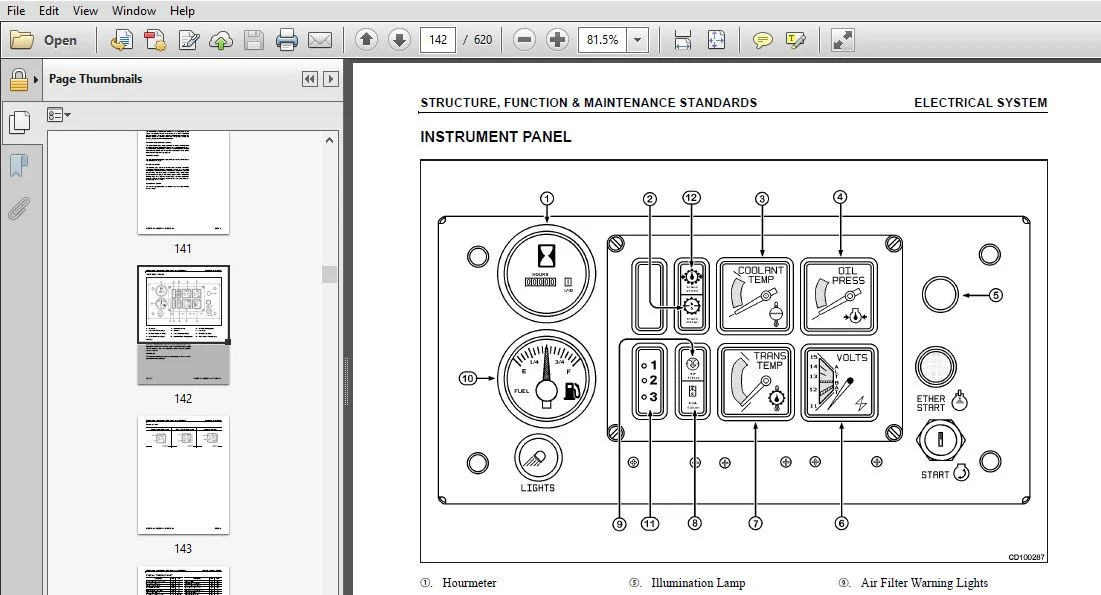Click the edit document pencil icon
Screen dimensions: 1101x595
(188, 40)
